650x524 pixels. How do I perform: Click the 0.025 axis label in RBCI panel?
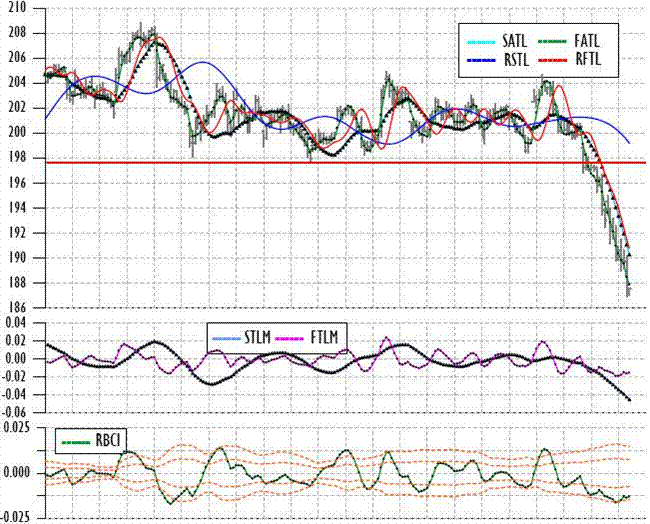pos(15,427)
